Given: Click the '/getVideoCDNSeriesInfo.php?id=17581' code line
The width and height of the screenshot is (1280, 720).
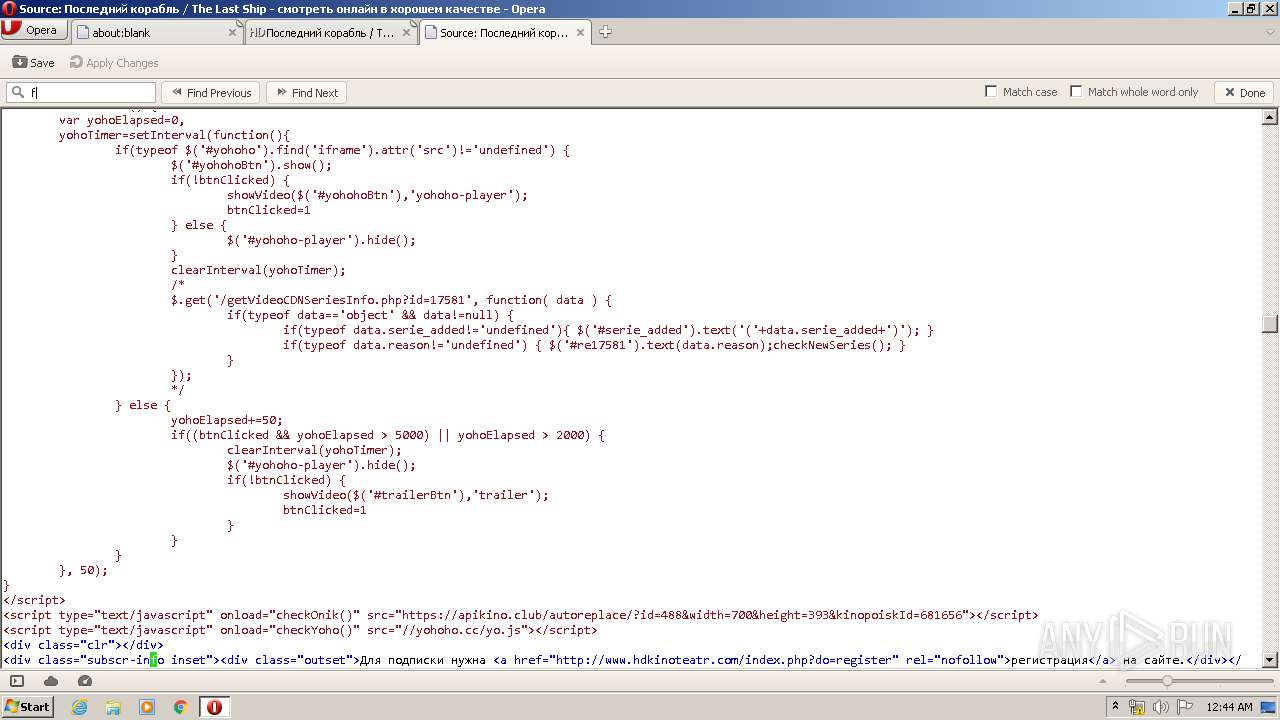Looking at the screenshot, I should pyautogui.click(x=391, y=300).
